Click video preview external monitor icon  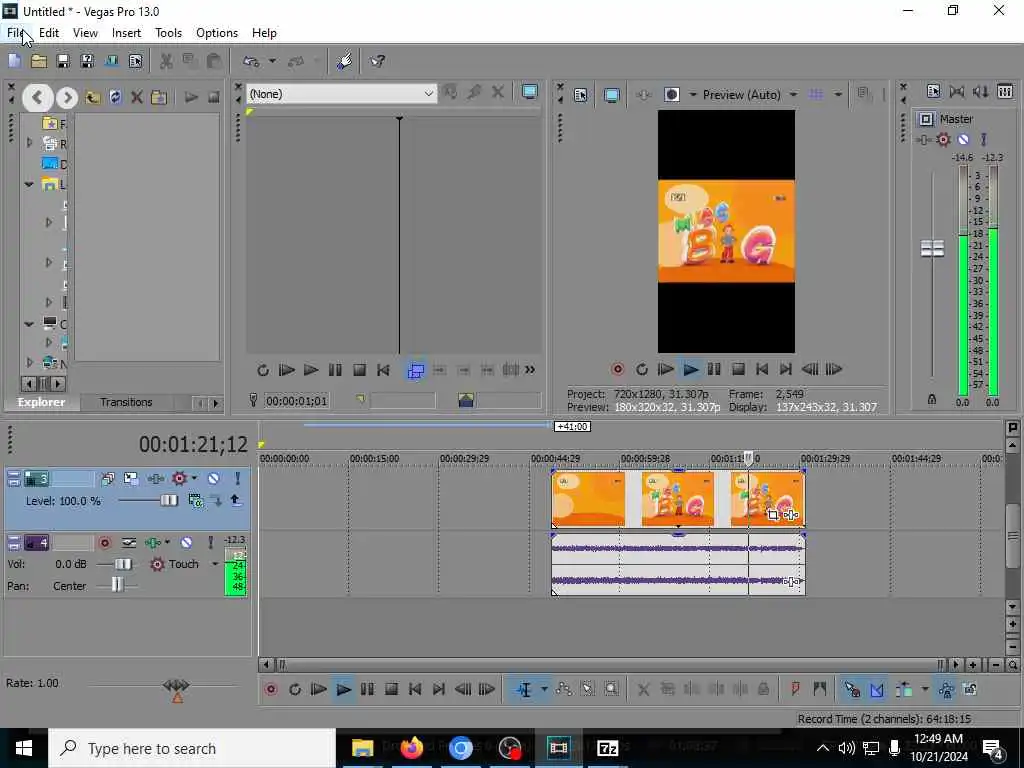coord(611,95)
